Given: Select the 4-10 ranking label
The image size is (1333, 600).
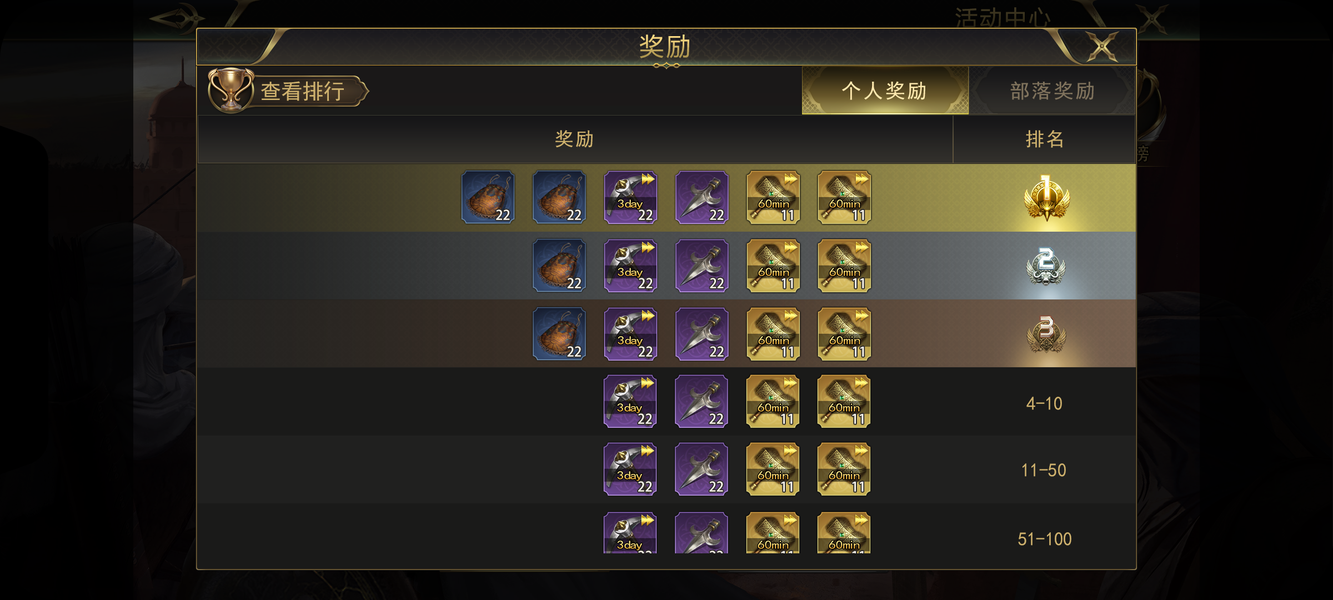Looking at the screenshot, I should [x=1044, y=404].
